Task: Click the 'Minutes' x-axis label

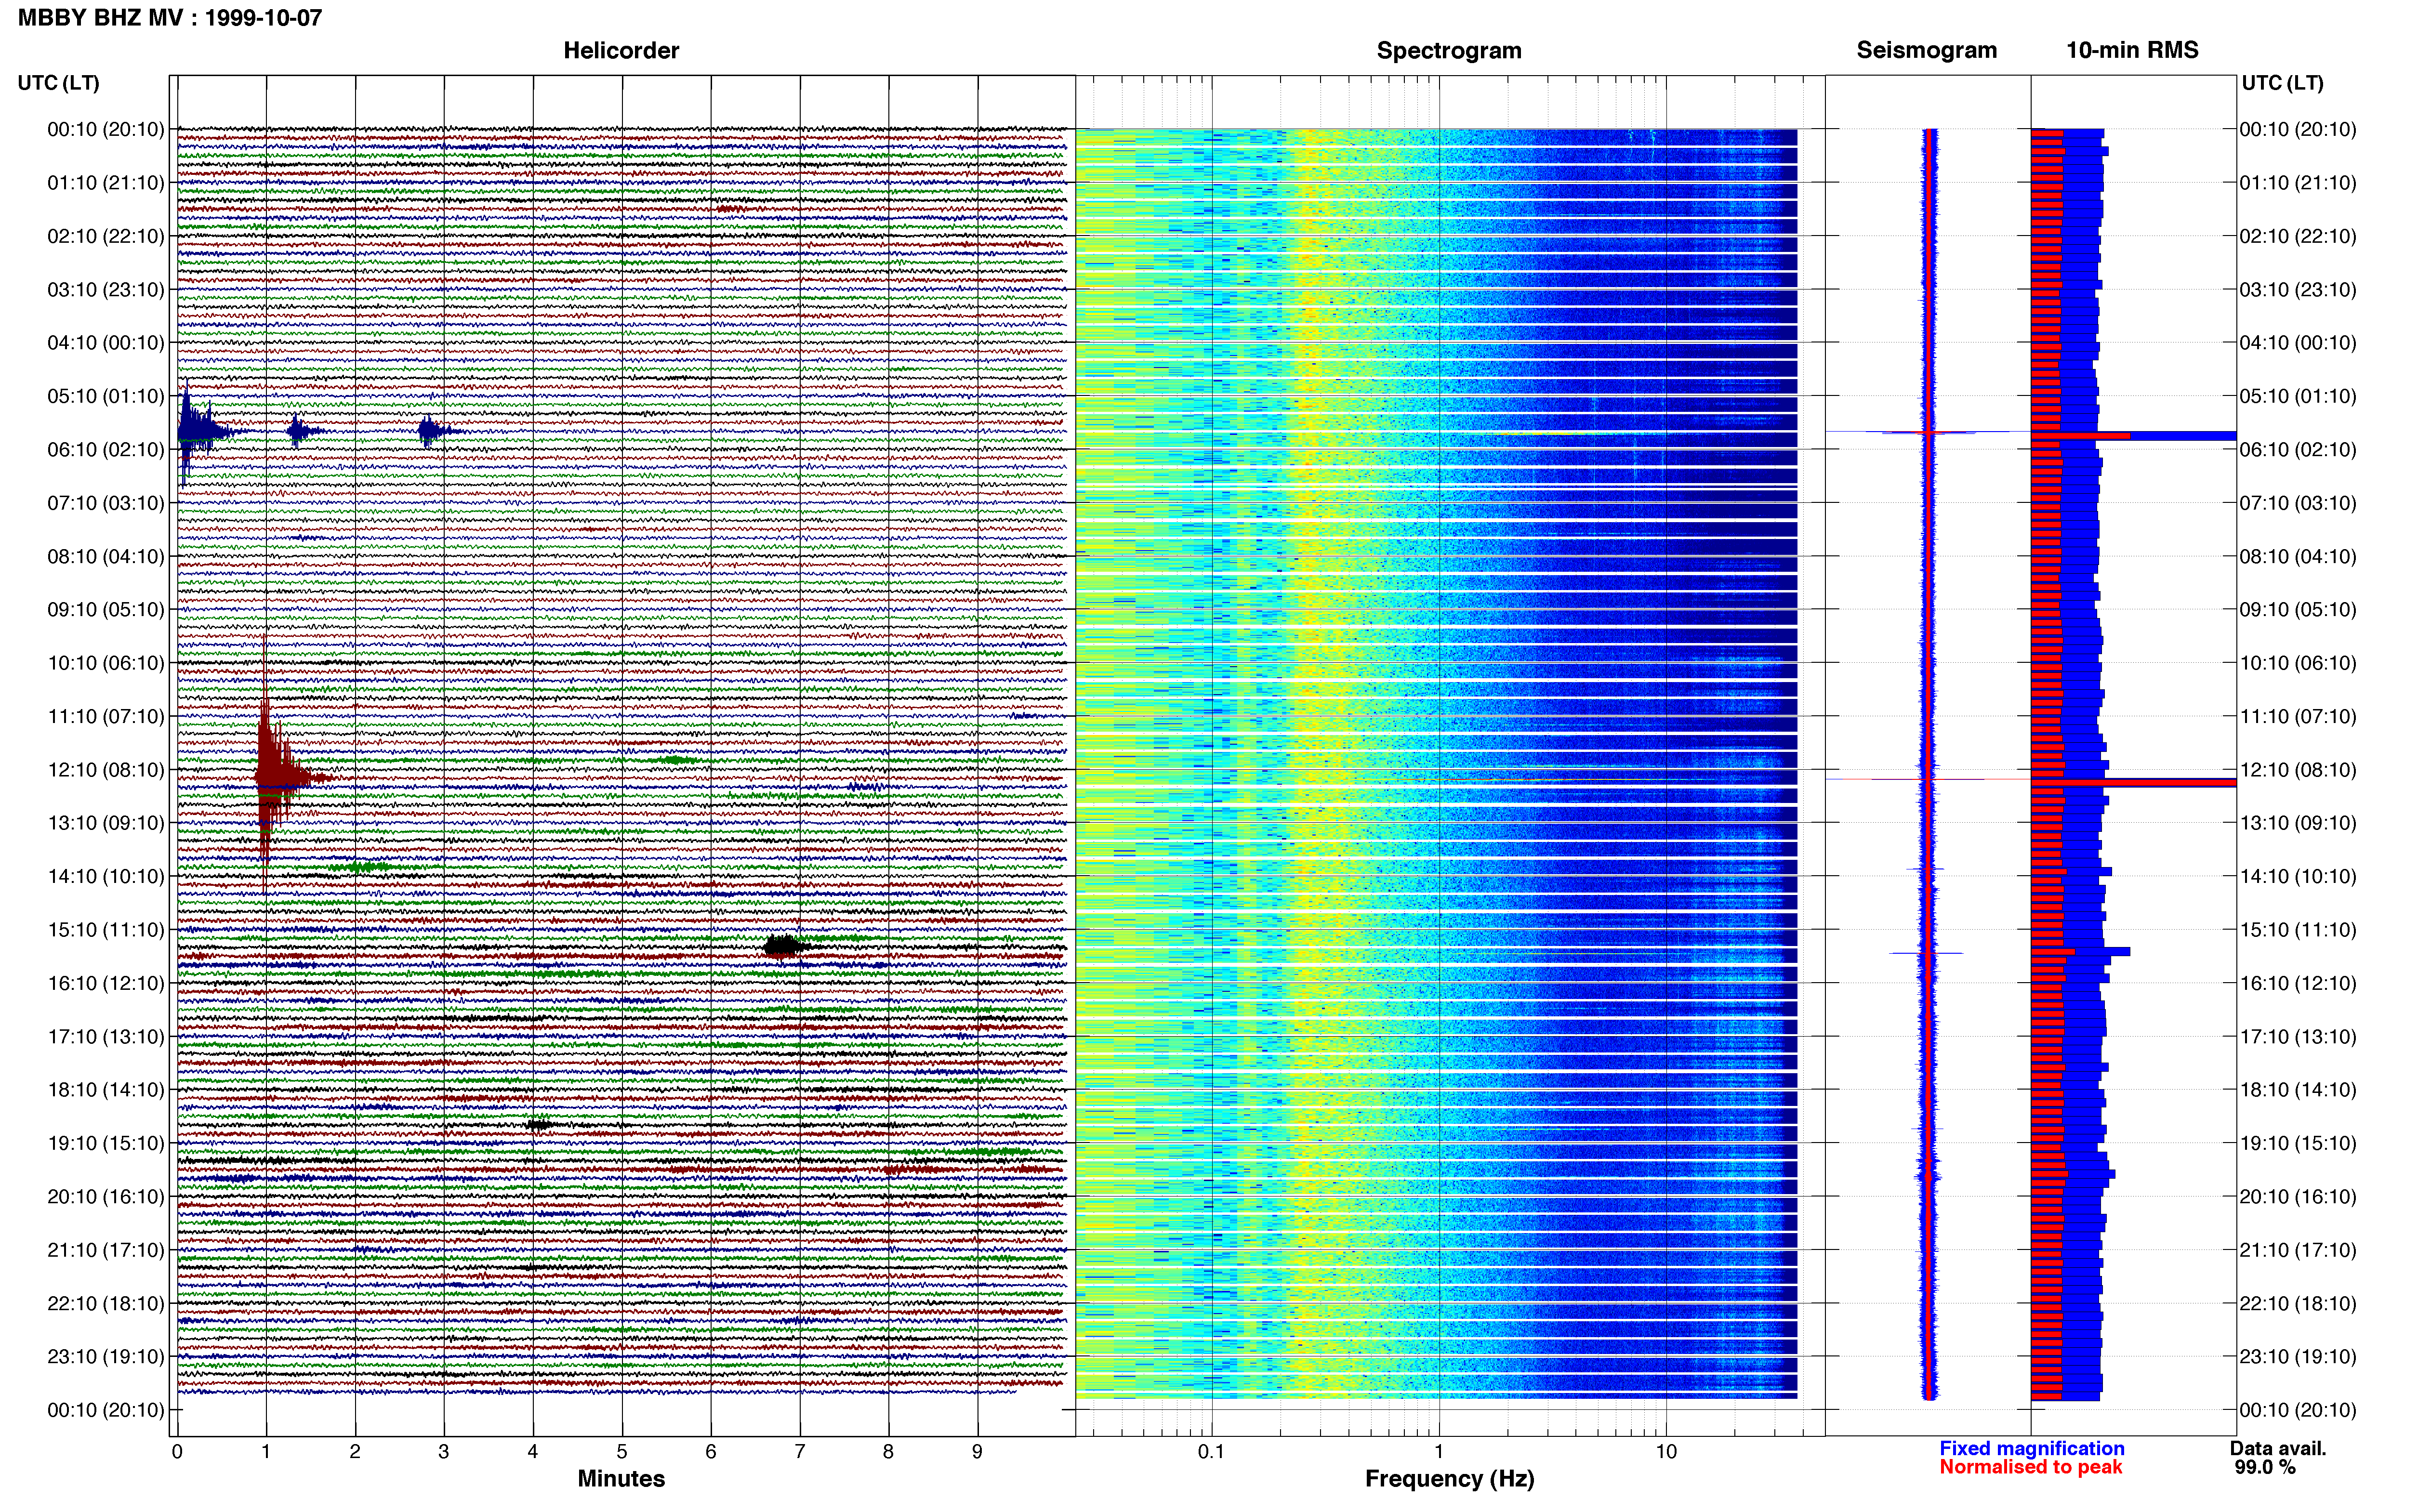Action: [x=621, y=1478]
